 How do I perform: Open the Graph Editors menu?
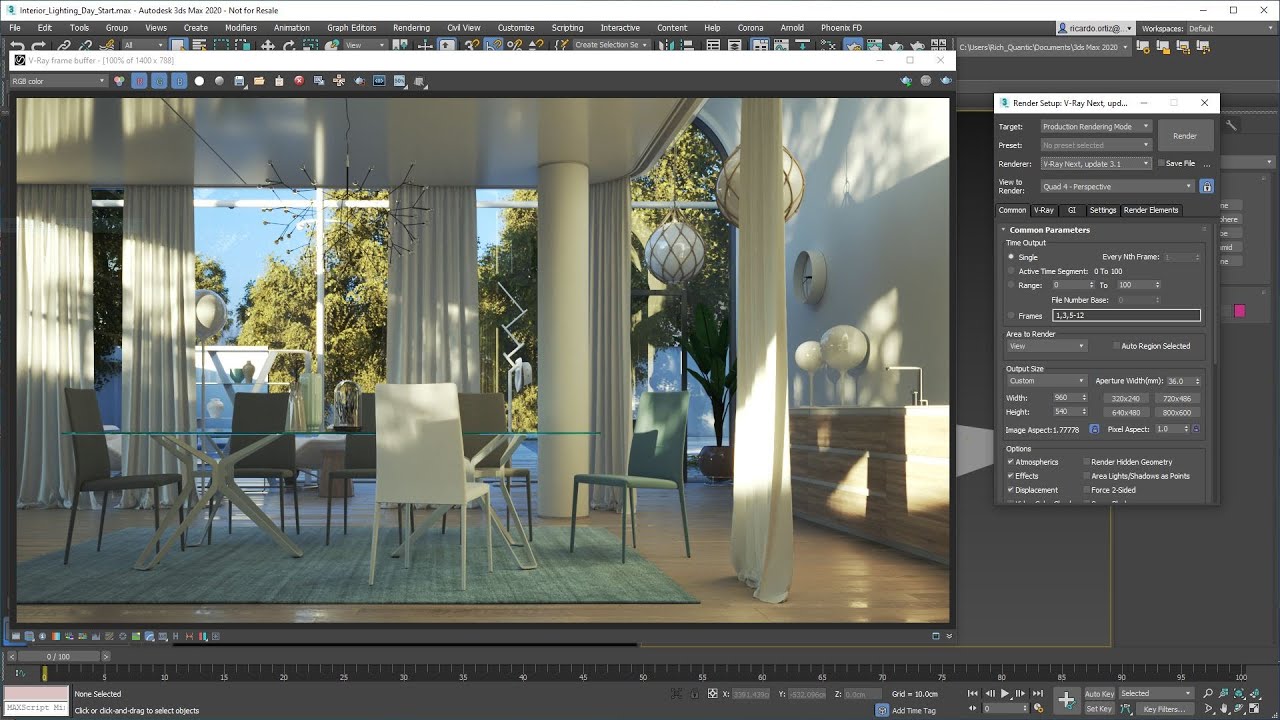click(x=352, y=28)
